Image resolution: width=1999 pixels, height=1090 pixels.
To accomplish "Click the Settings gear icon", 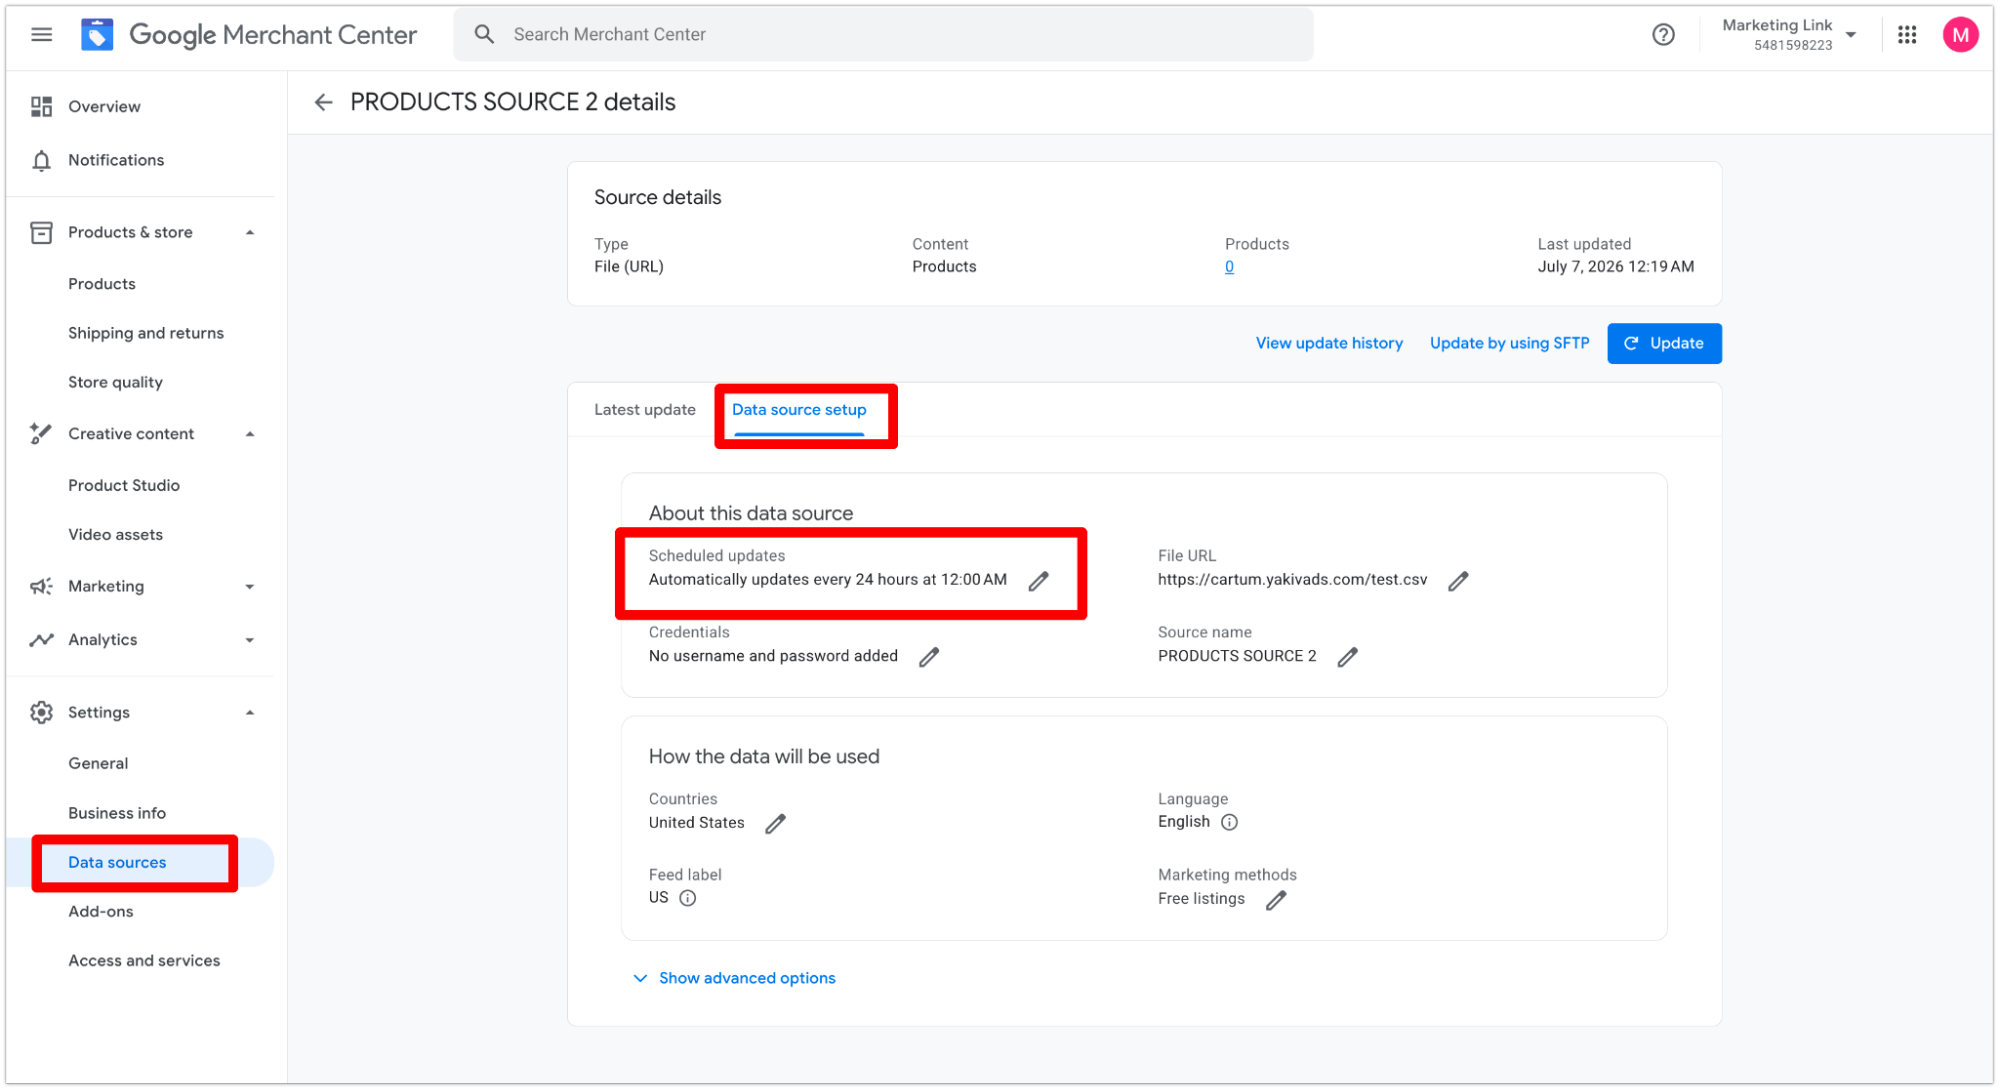I will click(x=41, y=712).
